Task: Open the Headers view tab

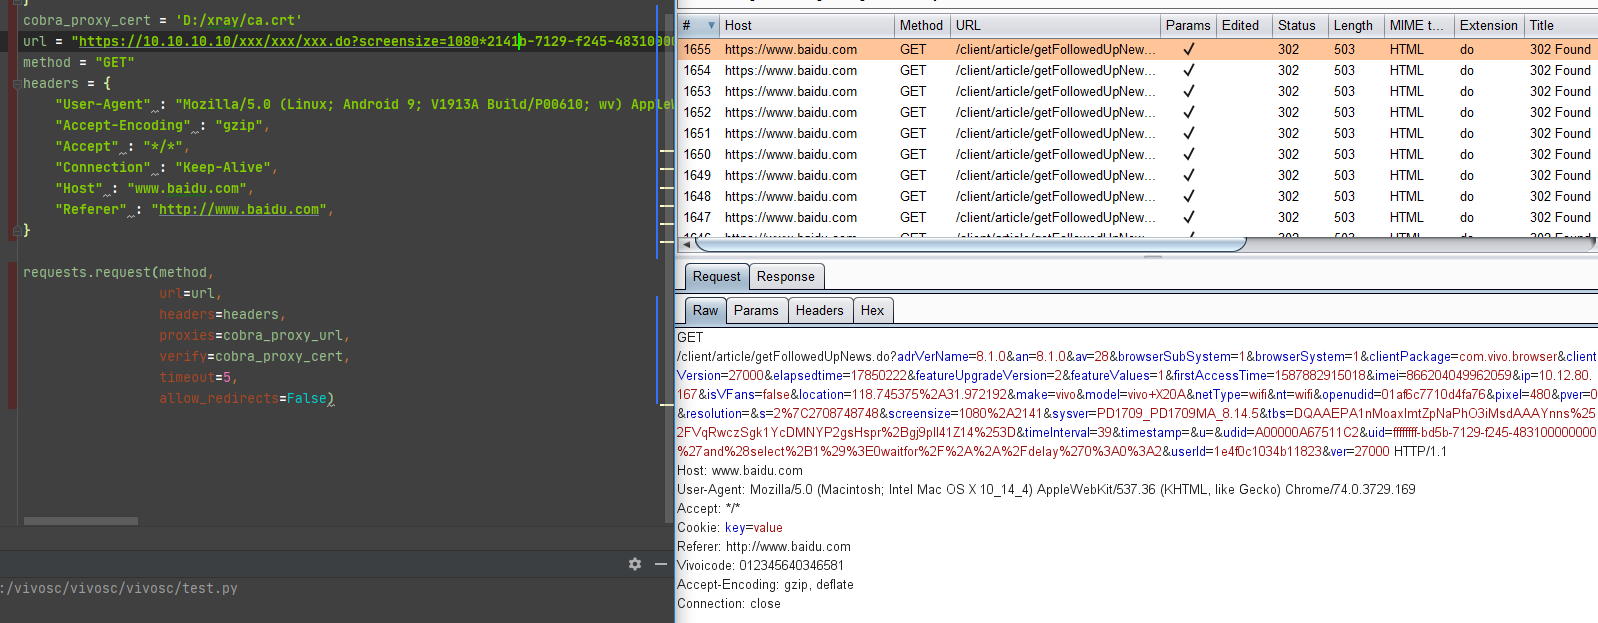Action: pos(819,311)
